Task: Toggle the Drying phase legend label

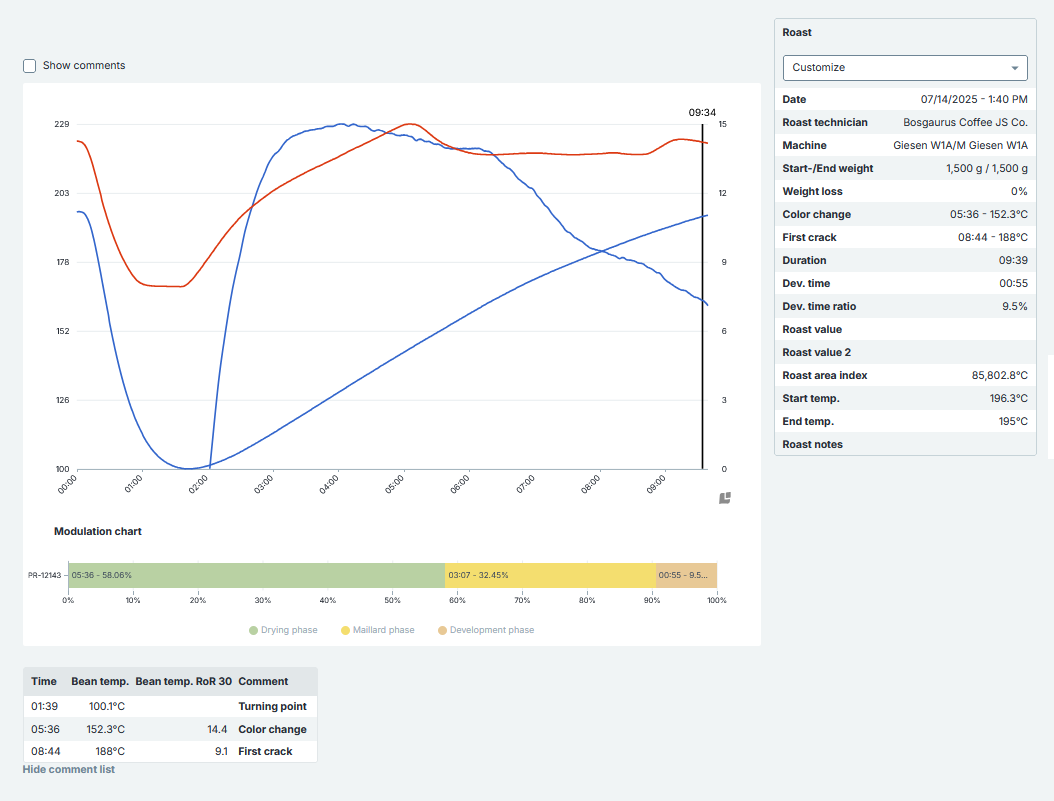Action: [289, 630]
